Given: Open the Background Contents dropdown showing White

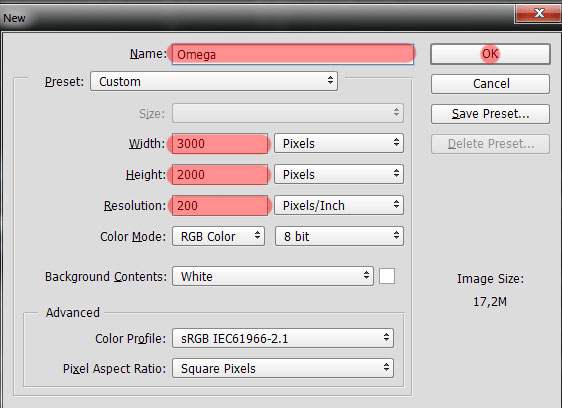Looking at the screenshot, I should (273, 276).
